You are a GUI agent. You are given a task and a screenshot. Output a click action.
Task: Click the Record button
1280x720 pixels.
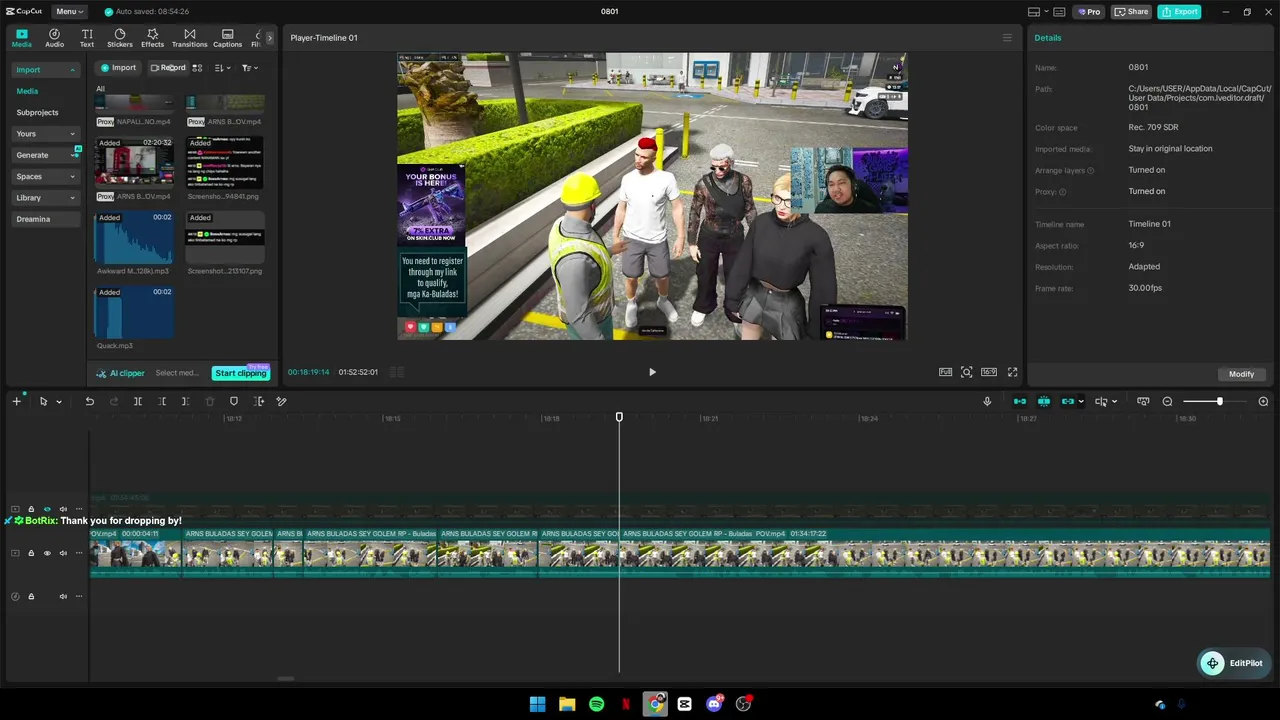[x=168, y=68]
